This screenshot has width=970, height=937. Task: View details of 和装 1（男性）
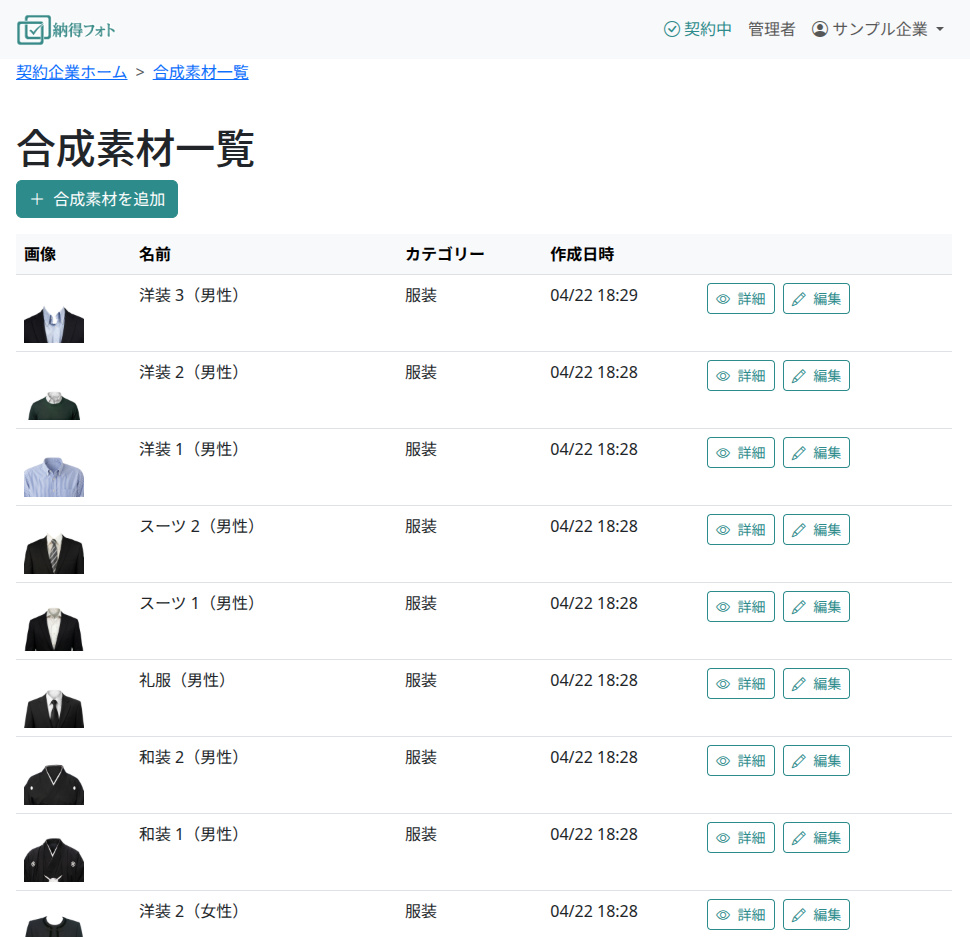[x=740, y=837]
